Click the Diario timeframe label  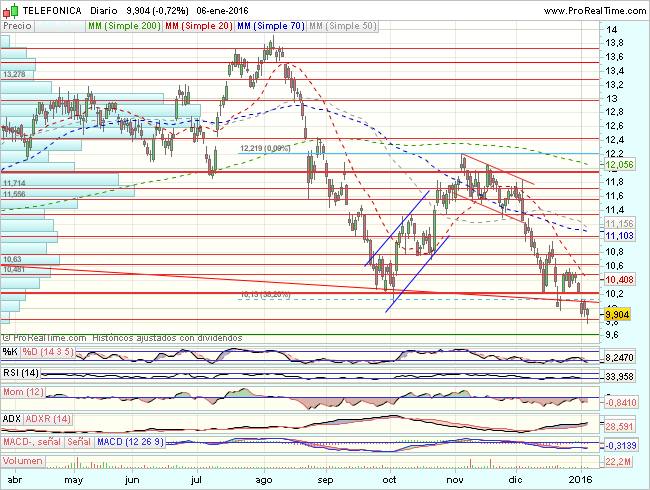click(x=104, y=11)
